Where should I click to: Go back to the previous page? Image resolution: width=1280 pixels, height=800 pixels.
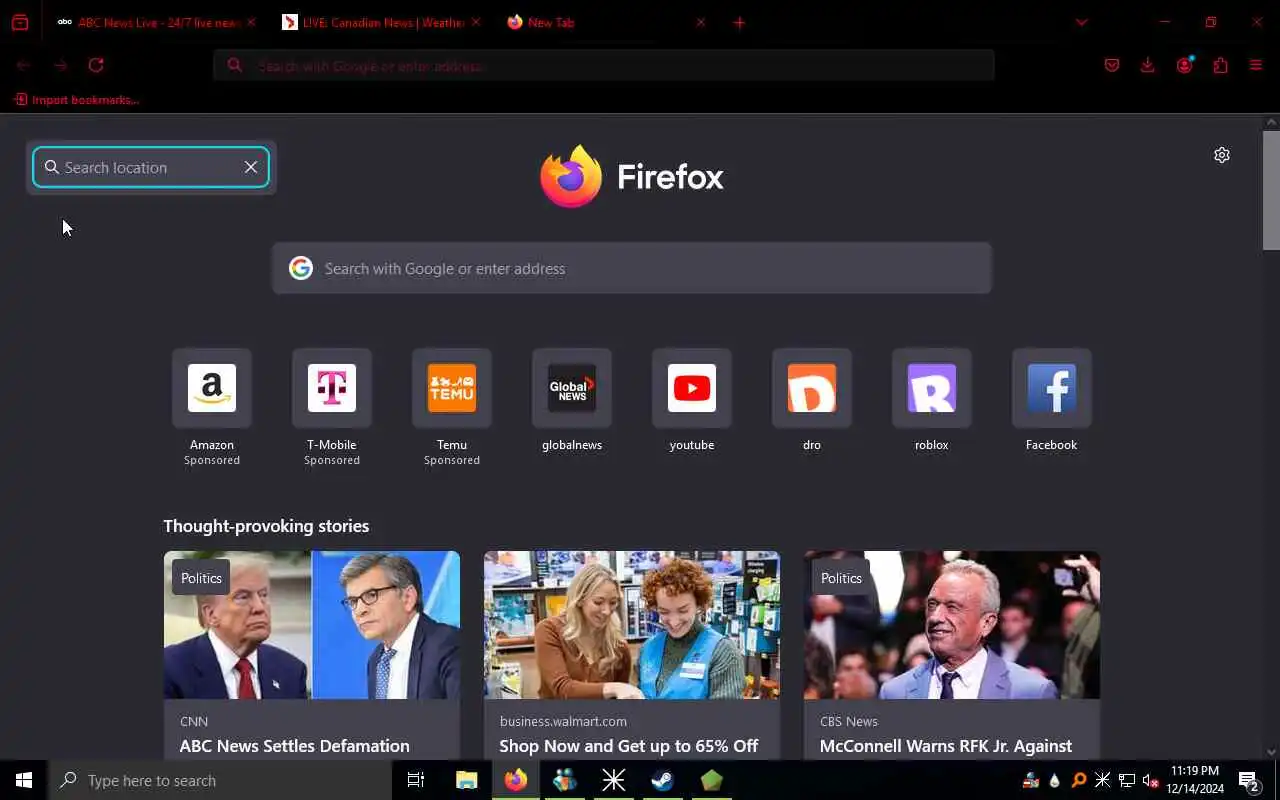(x=23, y=65)
